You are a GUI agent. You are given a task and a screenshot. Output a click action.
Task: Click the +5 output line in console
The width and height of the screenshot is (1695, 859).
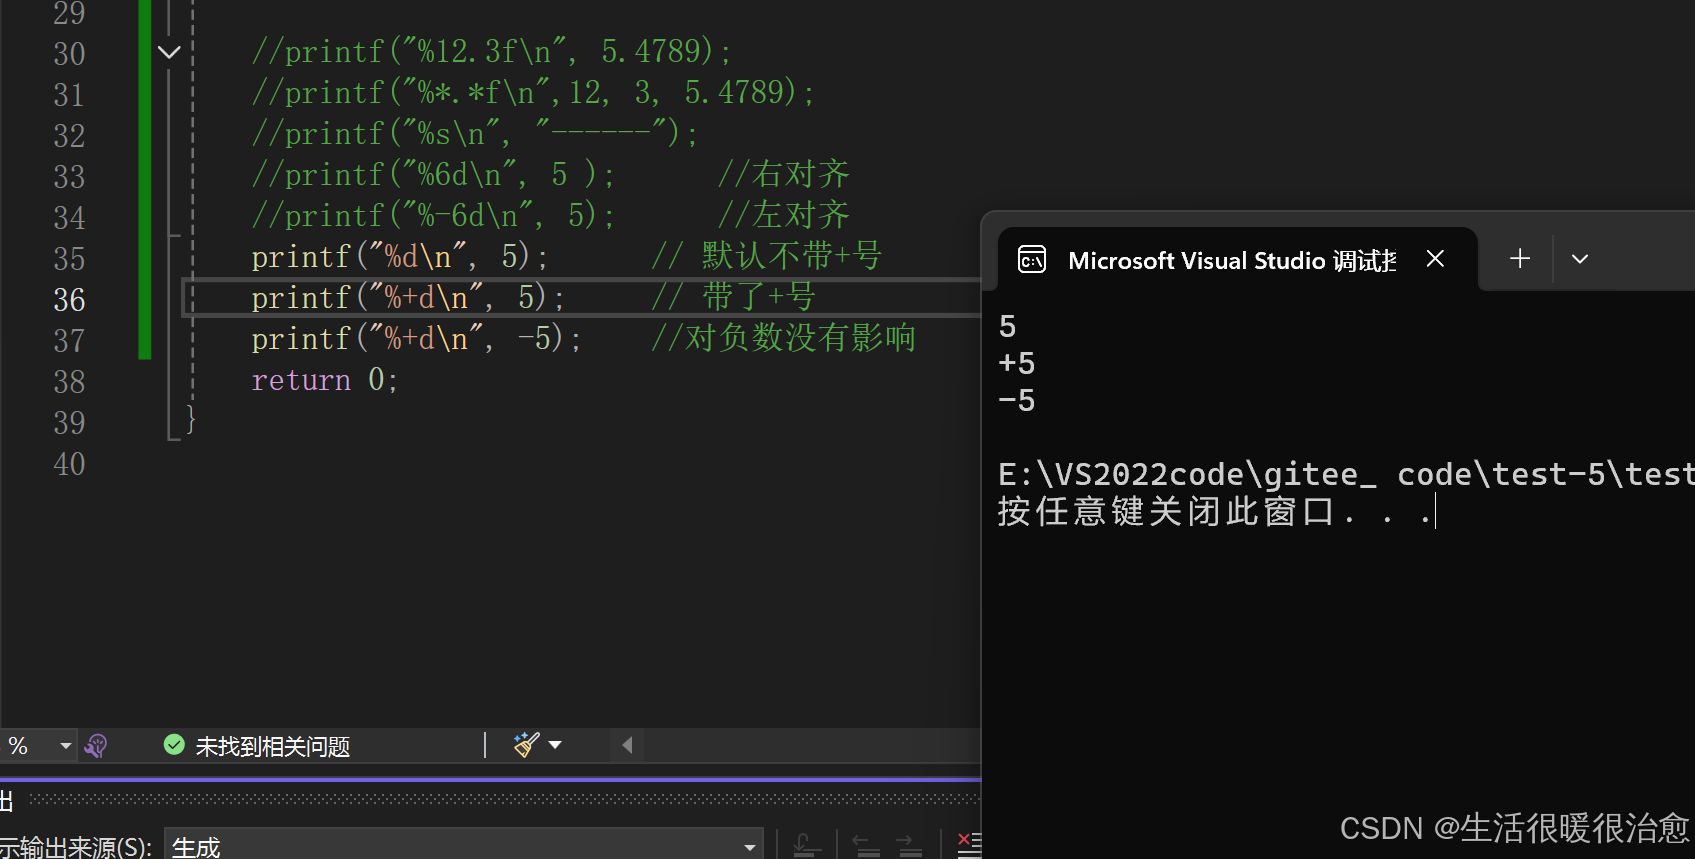1016,364
